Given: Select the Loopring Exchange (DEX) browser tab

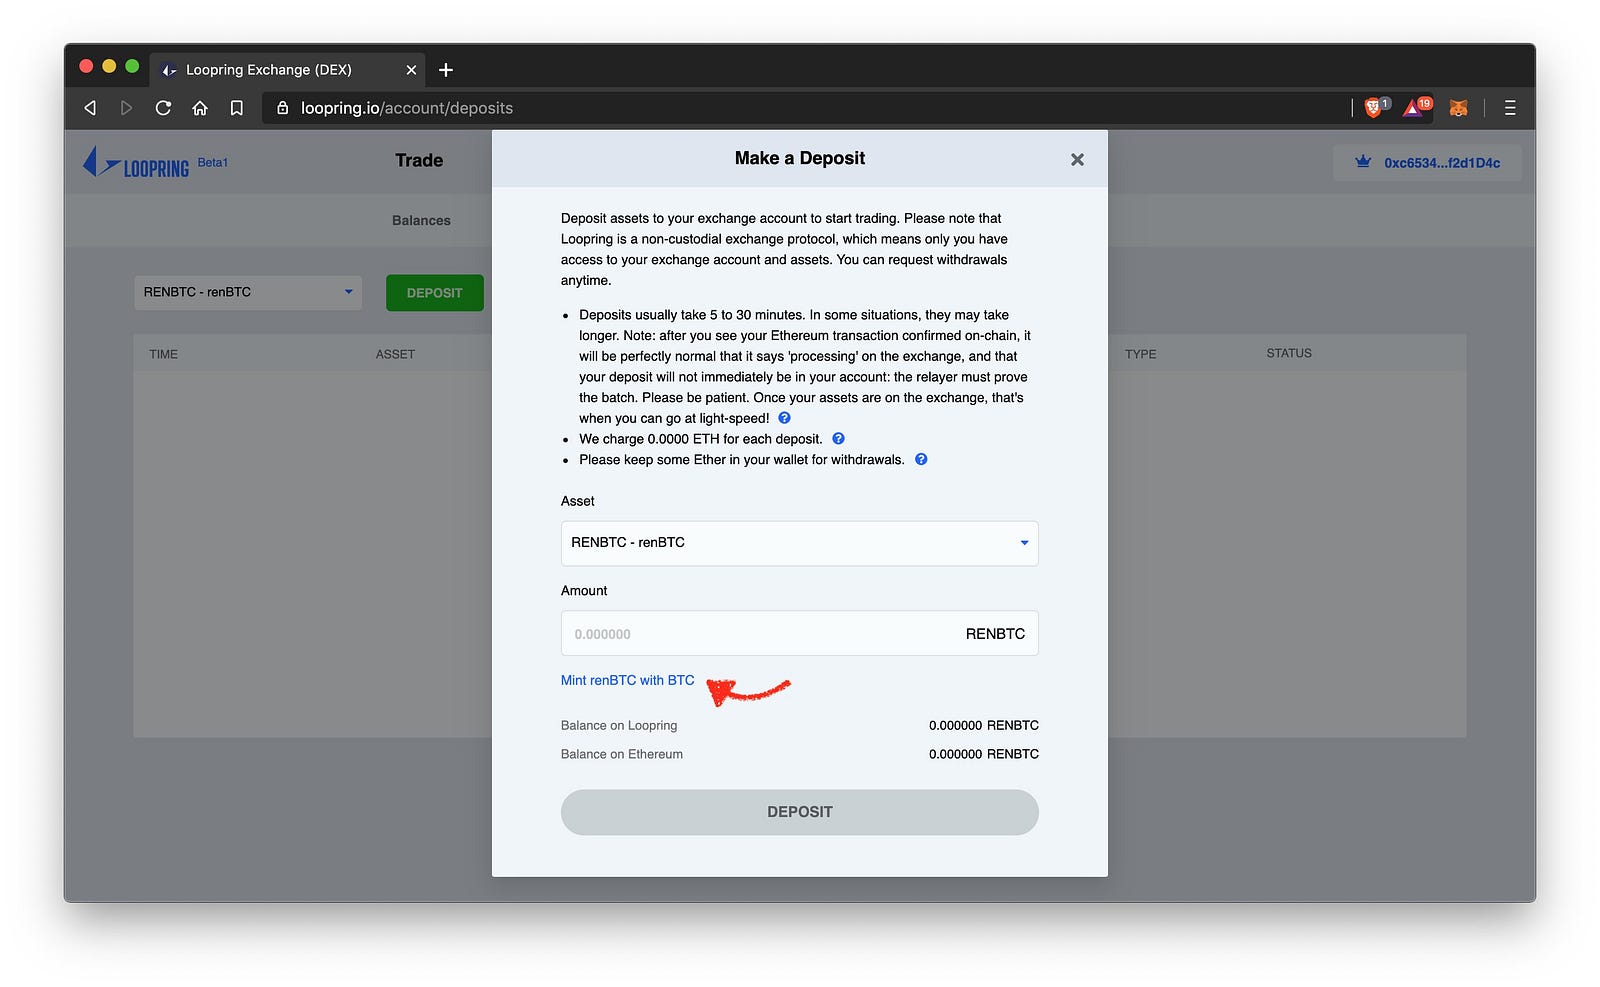Looking at the screenshot, I should 288,70.
